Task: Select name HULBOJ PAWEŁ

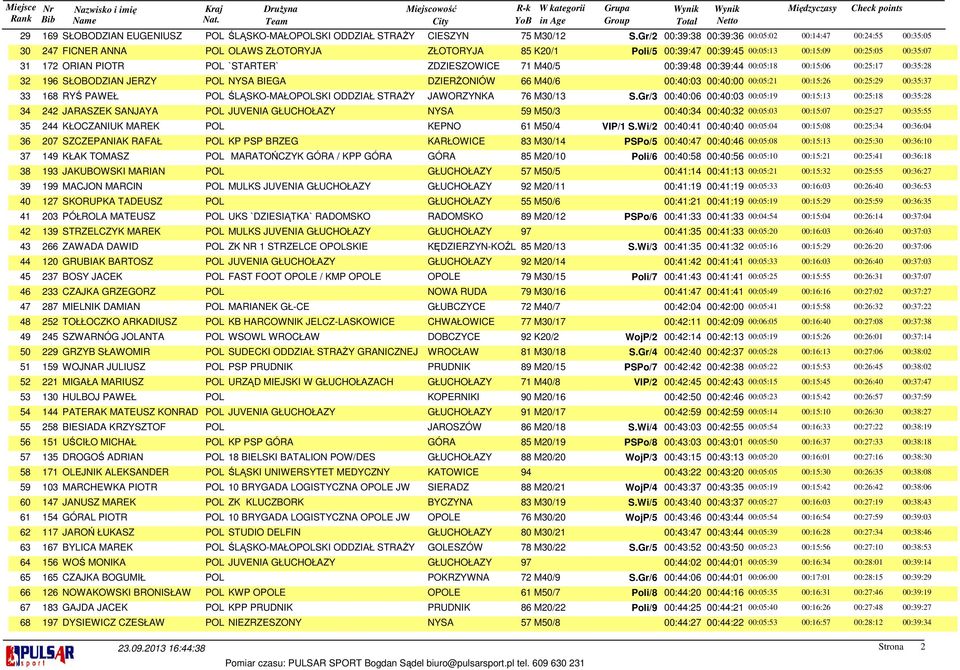Action: click(99, 397)
